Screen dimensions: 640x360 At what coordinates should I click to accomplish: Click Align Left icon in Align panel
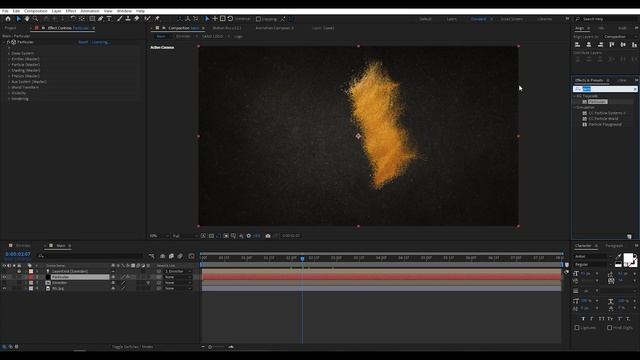pos(577,44)
